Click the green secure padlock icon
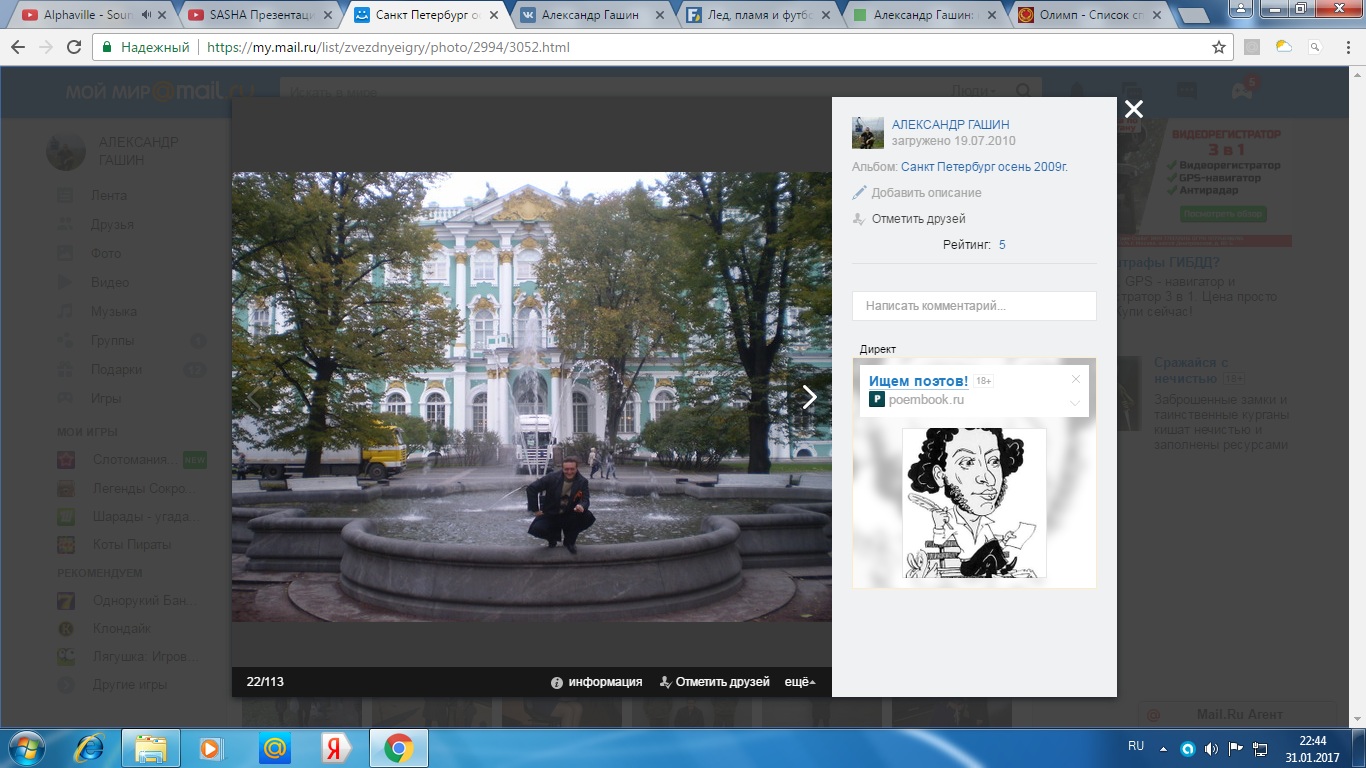The image size is (1366, 768). (106, 47)
